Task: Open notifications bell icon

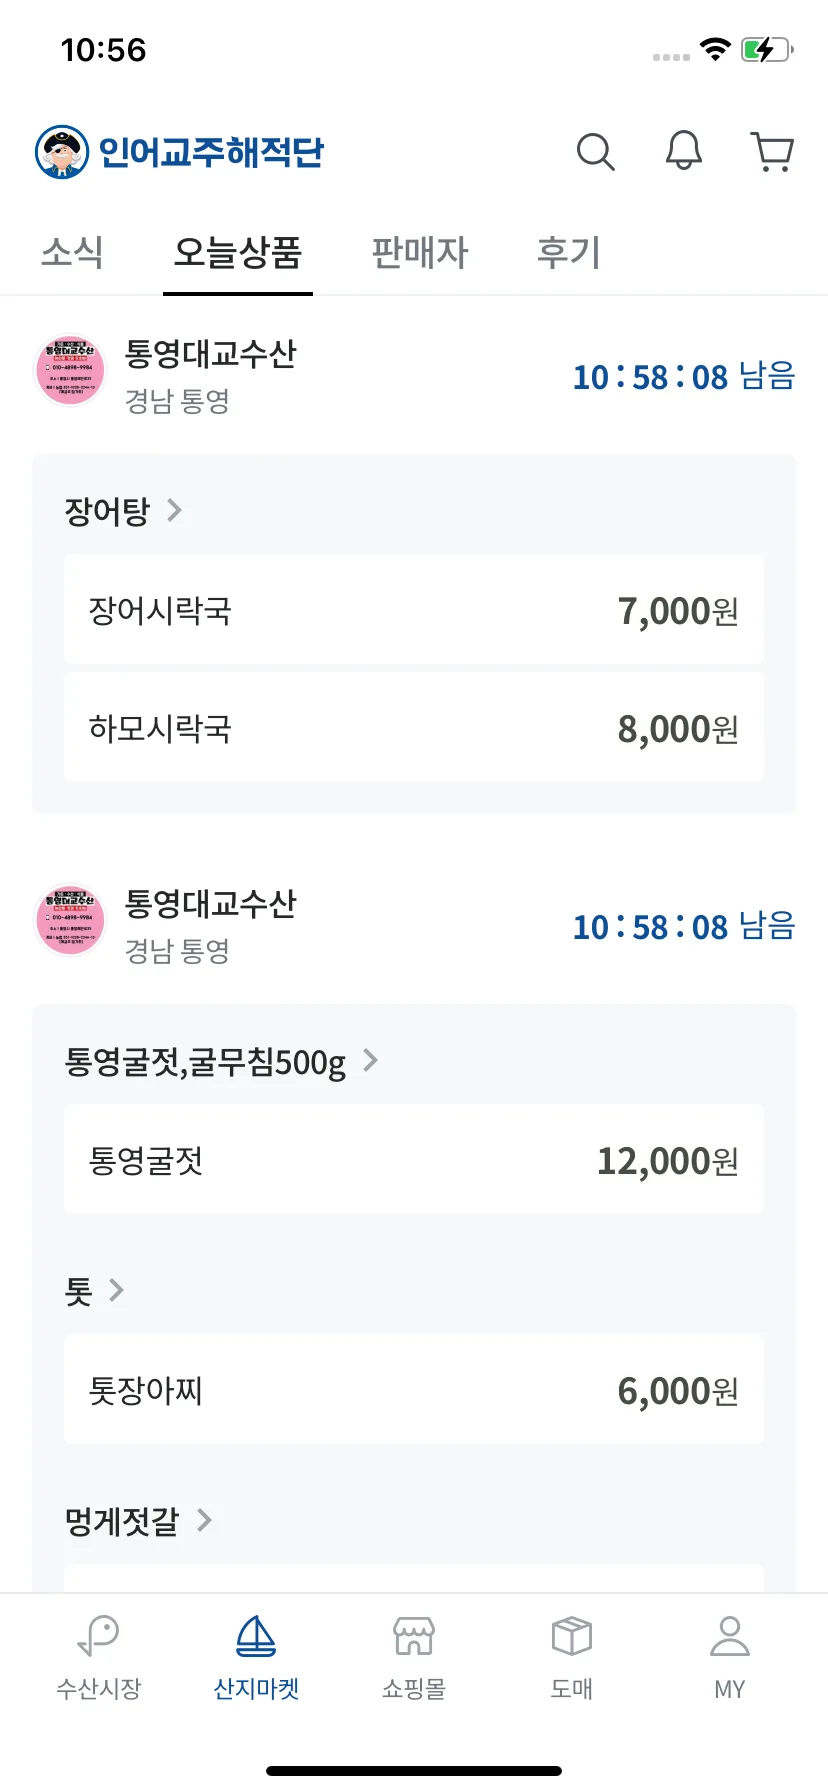Action: point(684,151)
